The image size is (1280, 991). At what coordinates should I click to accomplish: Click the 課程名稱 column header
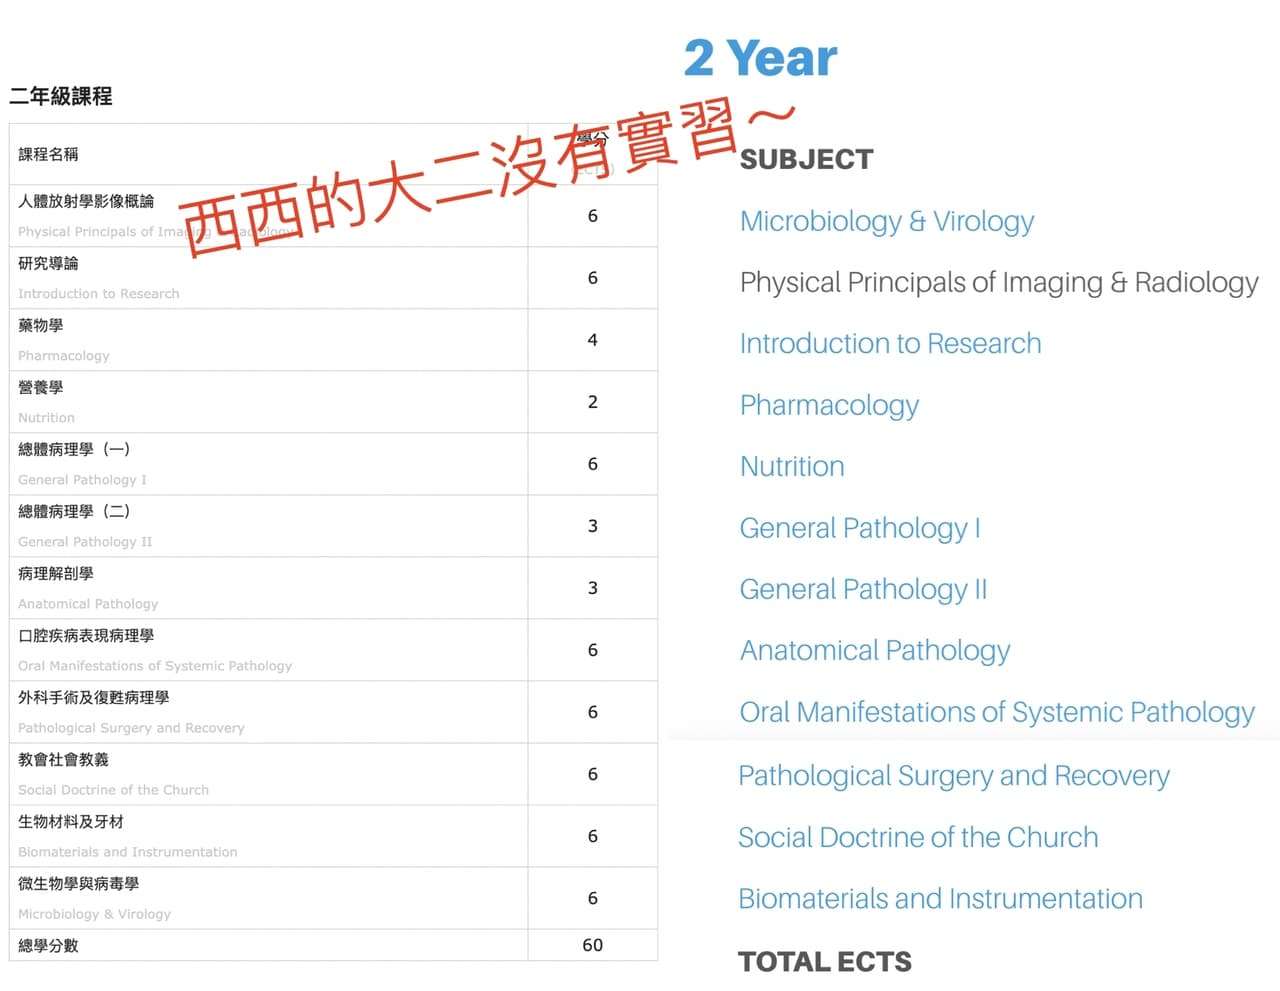(48, 154)
